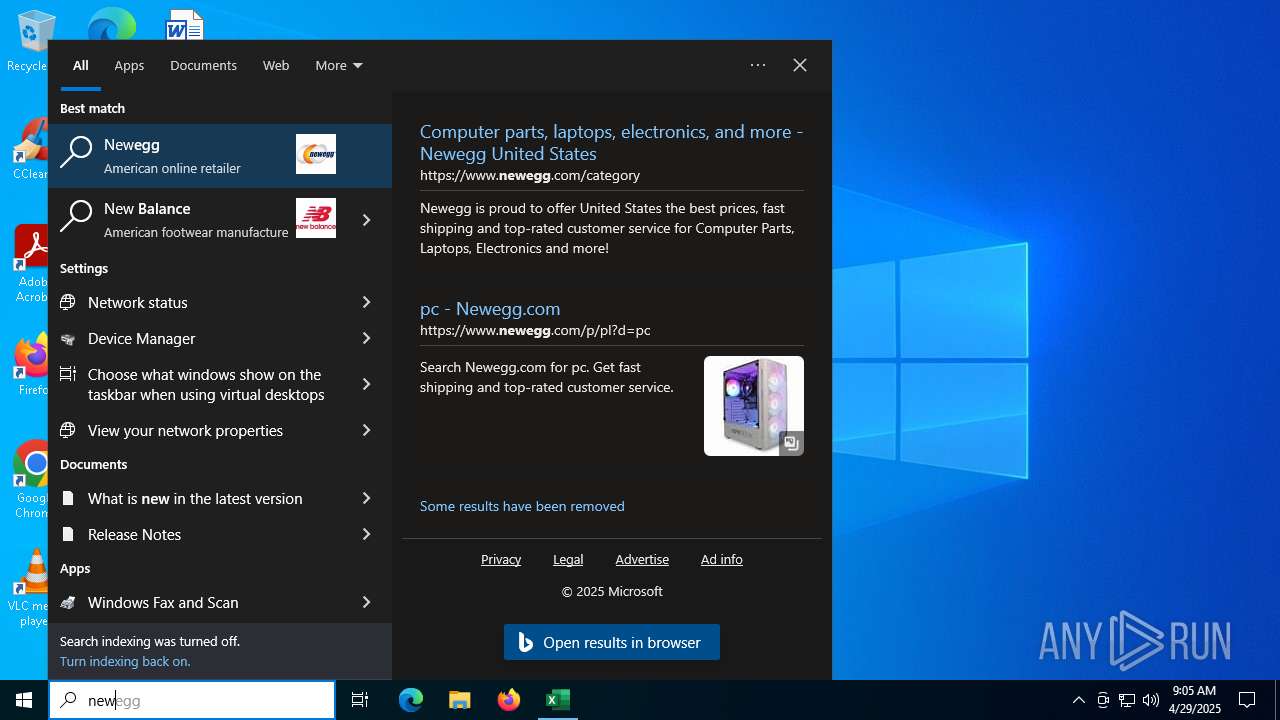This screenshot has height=720, width=1280.
Task: Expand Network status chevron
Action: click(367, 302)
